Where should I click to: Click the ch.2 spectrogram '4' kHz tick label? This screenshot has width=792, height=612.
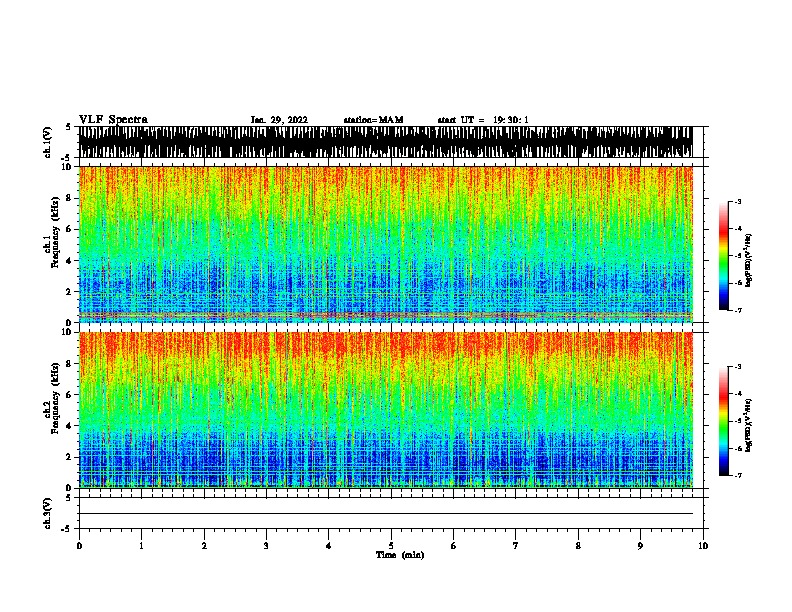70,426
